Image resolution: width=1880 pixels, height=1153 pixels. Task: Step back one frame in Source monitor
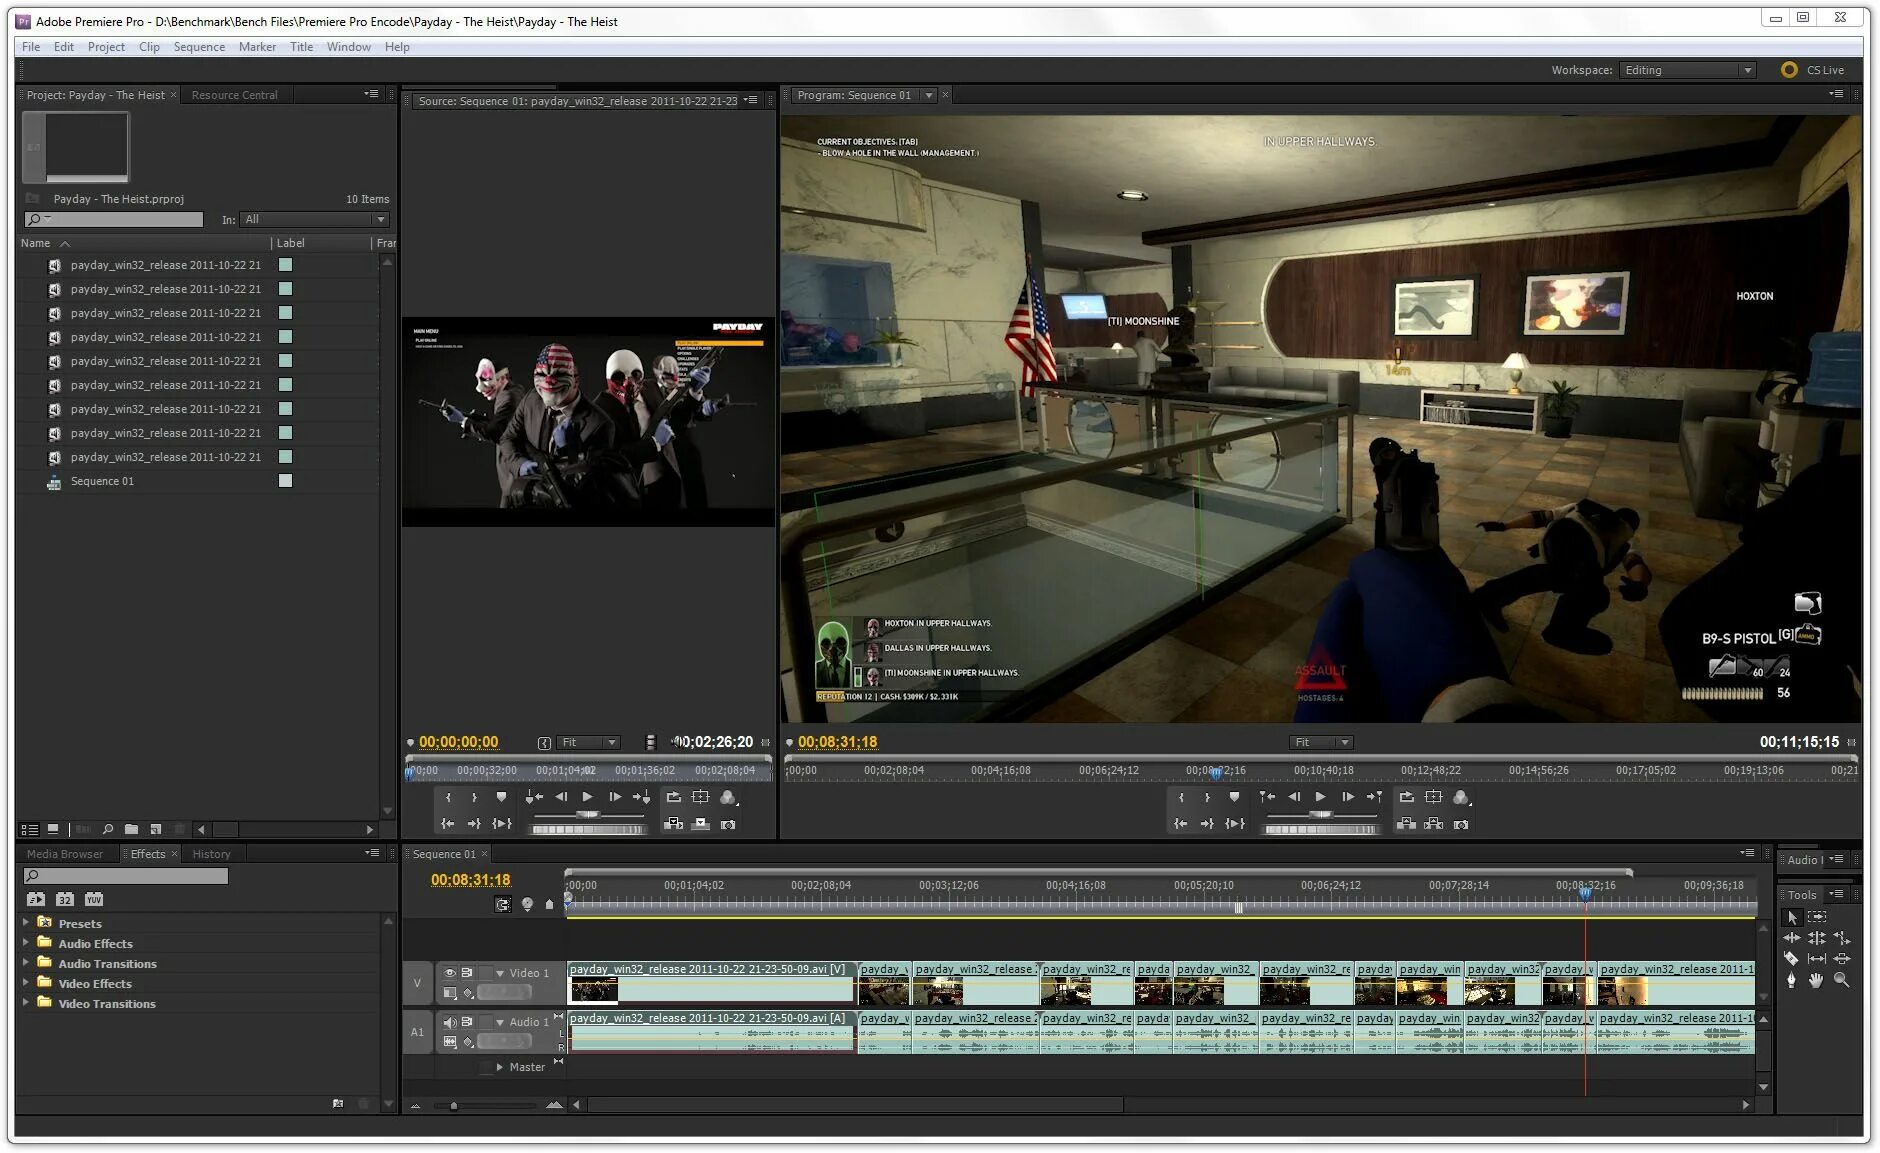point(561,797)
